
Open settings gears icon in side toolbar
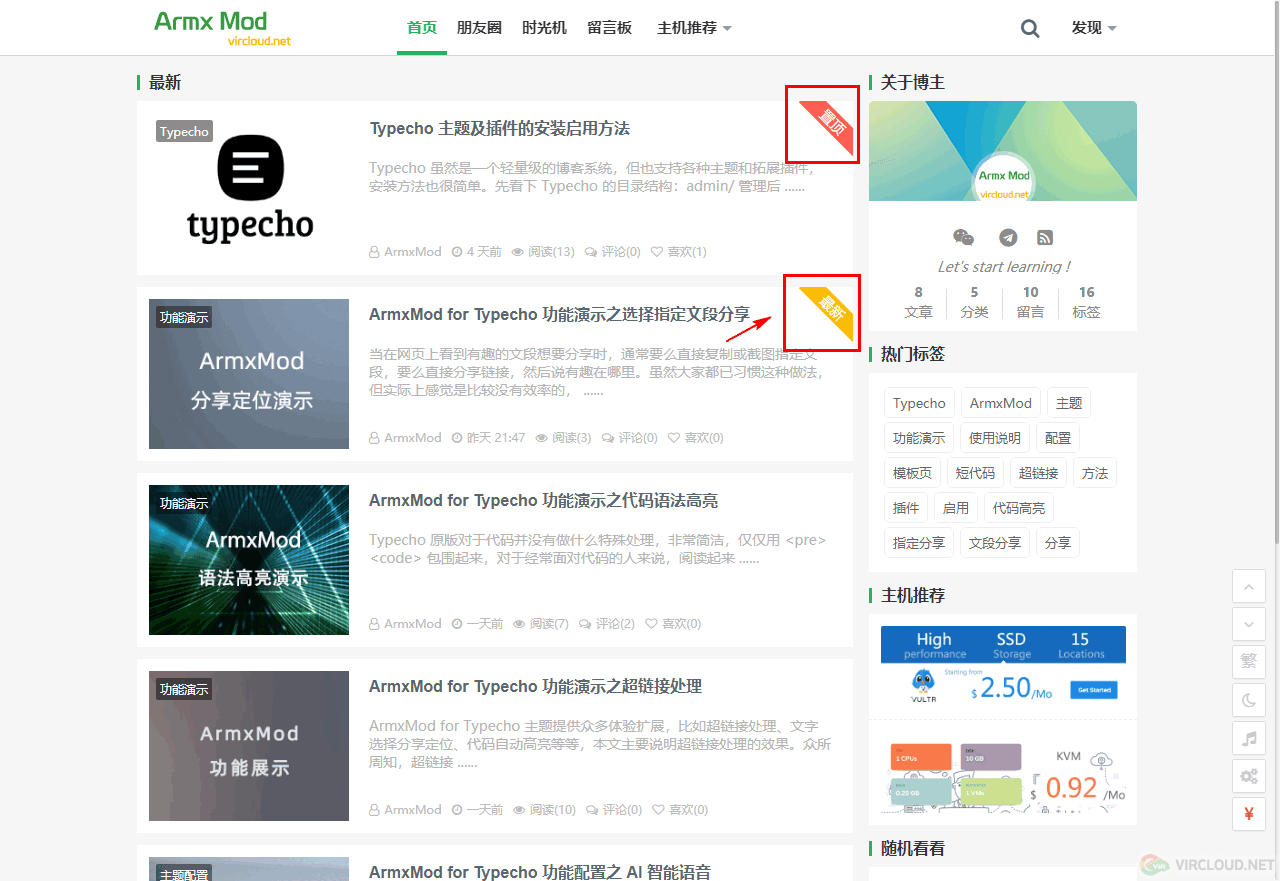1249,775
